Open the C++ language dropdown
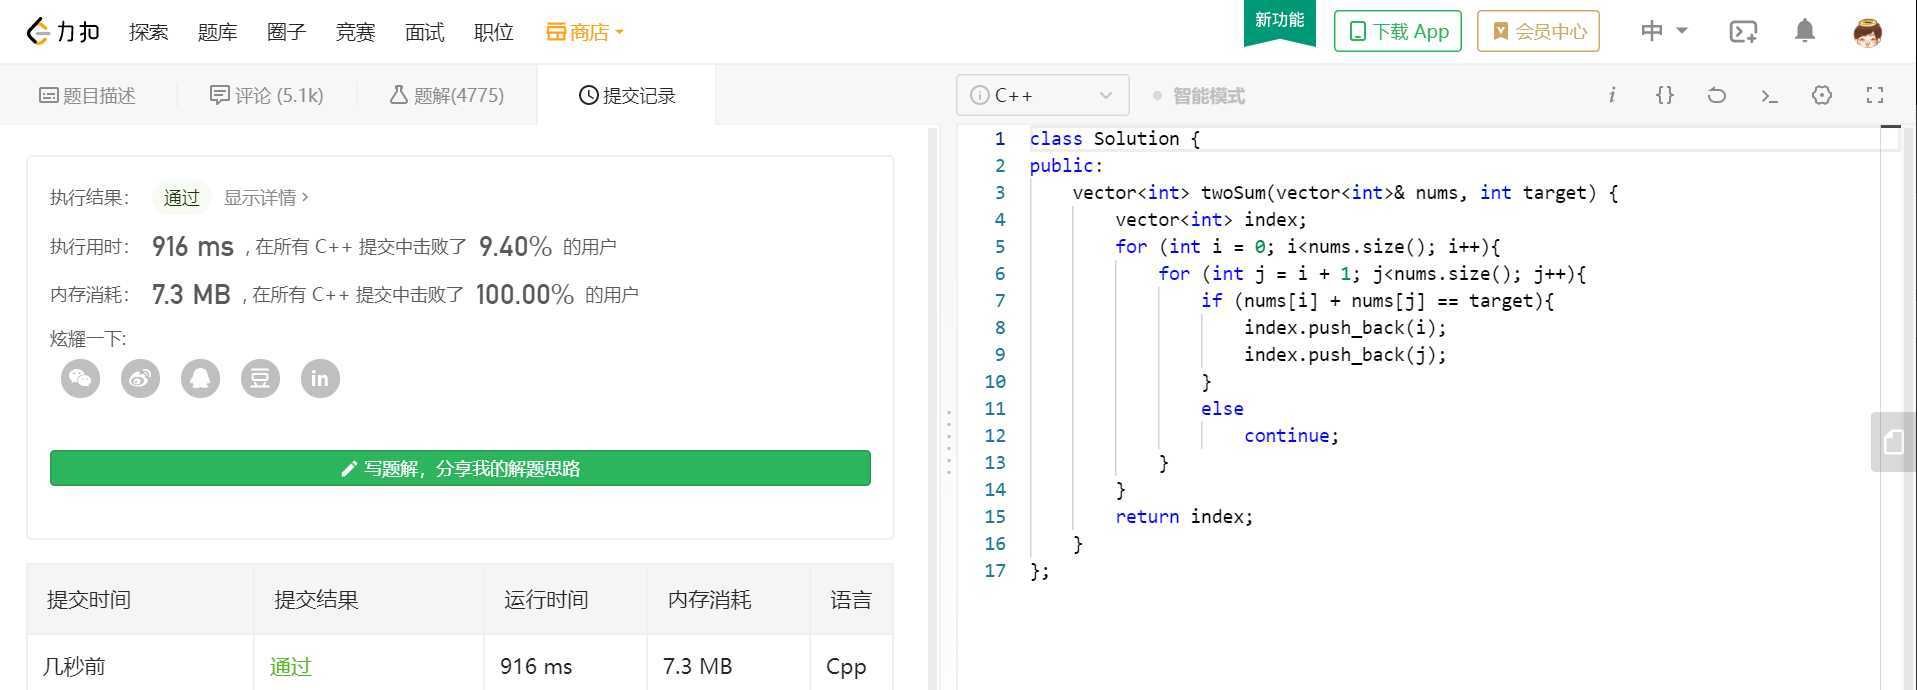This screenshot has height=690, width=1917. click(1042, 95)
